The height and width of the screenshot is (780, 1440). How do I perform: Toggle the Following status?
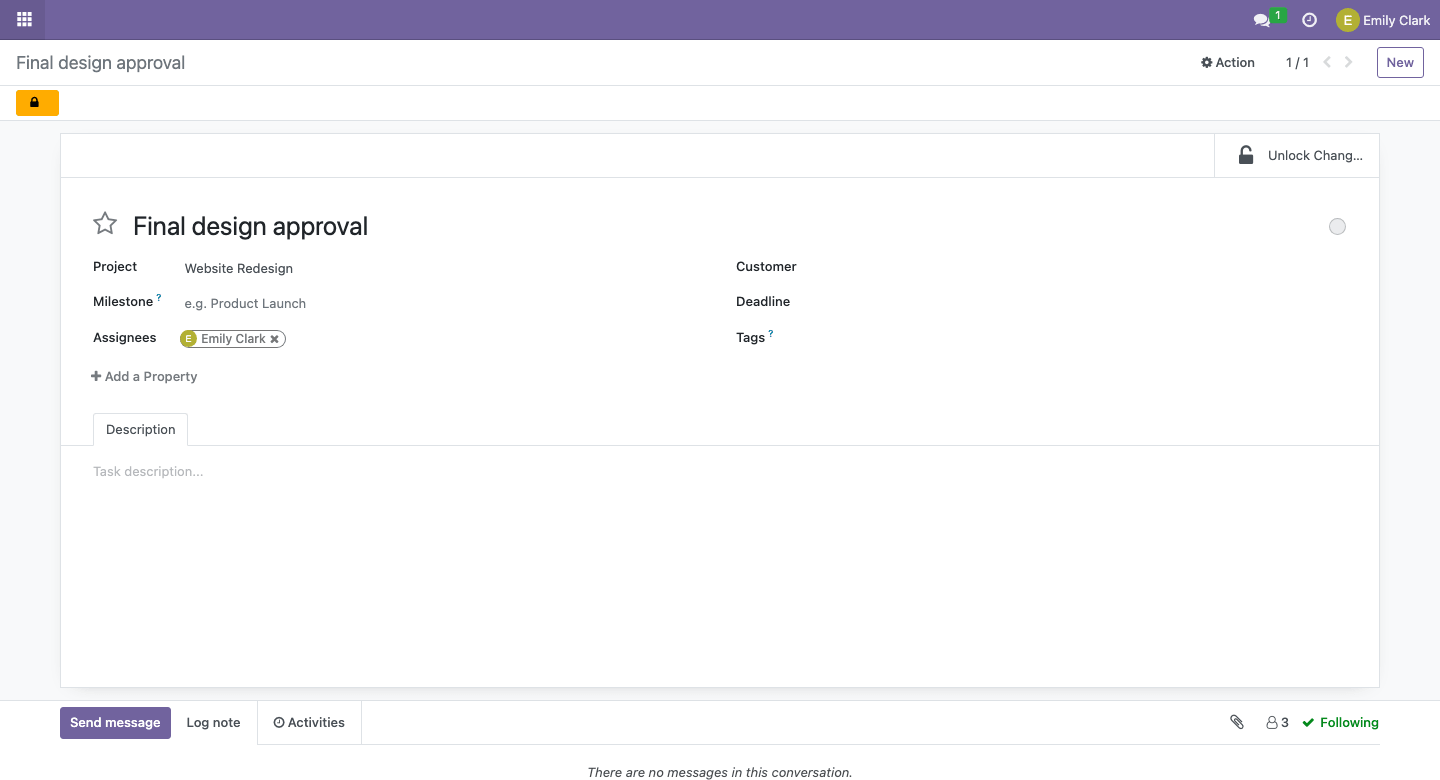[x=1340, y=722]
